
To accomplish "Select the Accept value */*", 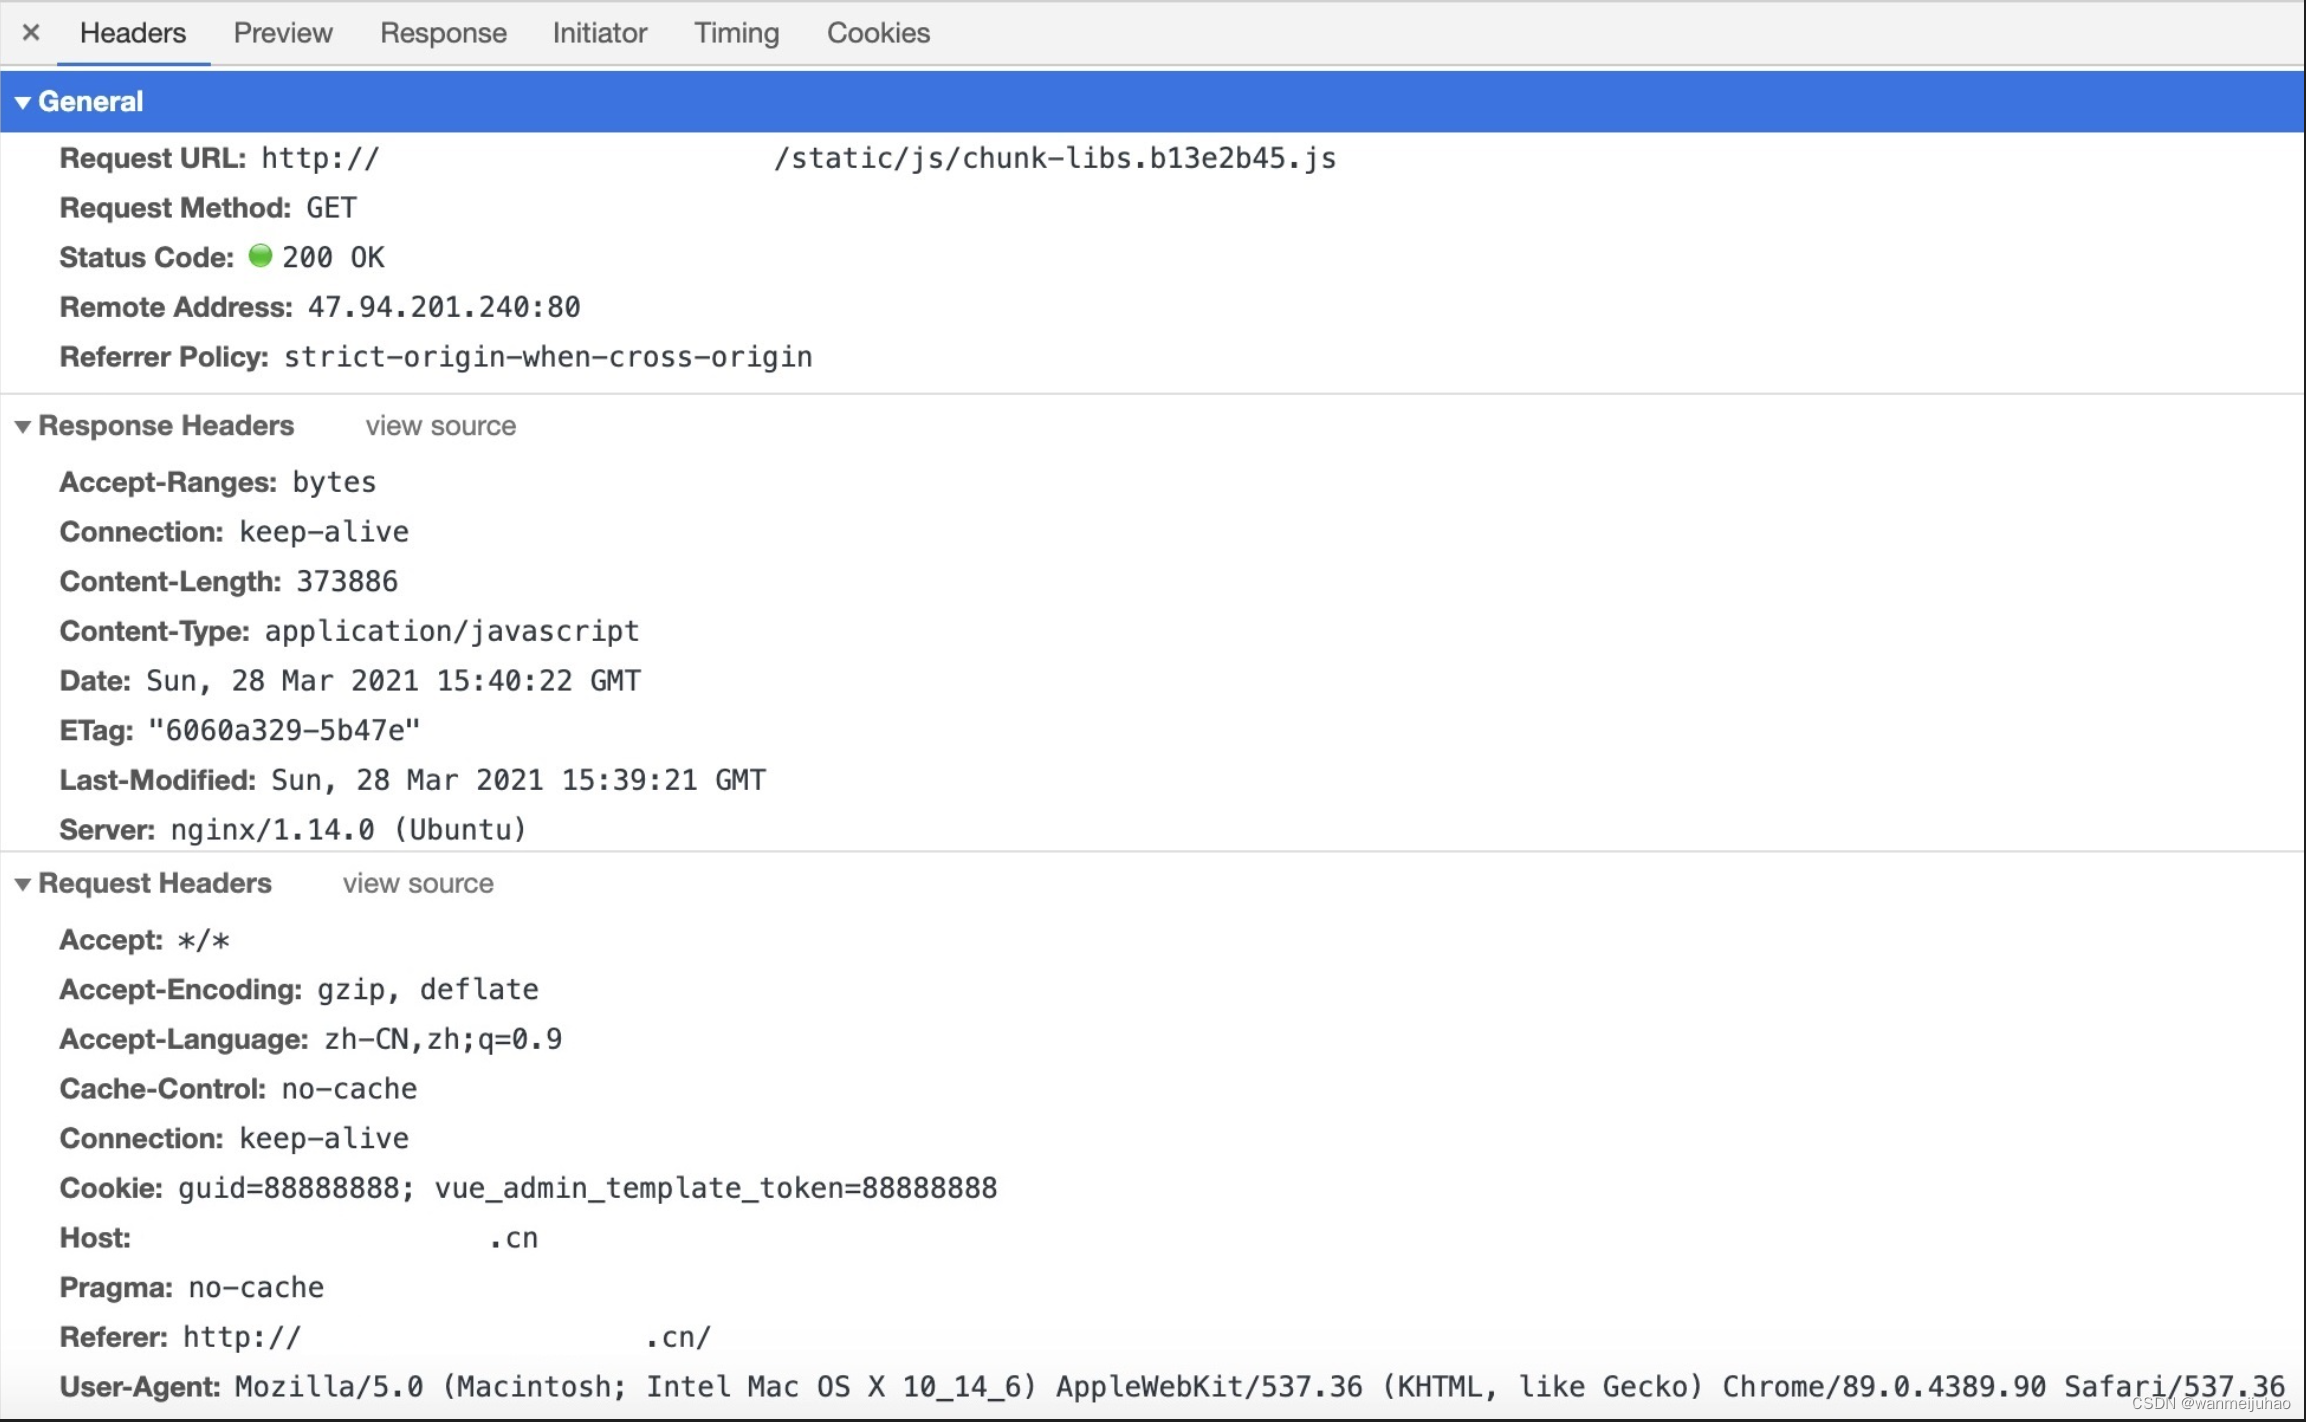I will click(203, 941).
